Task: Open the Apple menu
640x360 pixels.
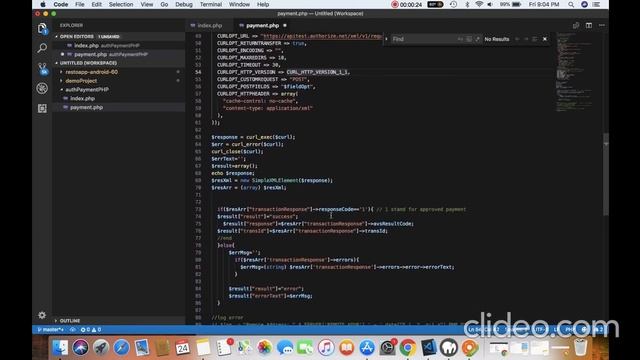Action: pyautogui.click(x=42, y=4)
